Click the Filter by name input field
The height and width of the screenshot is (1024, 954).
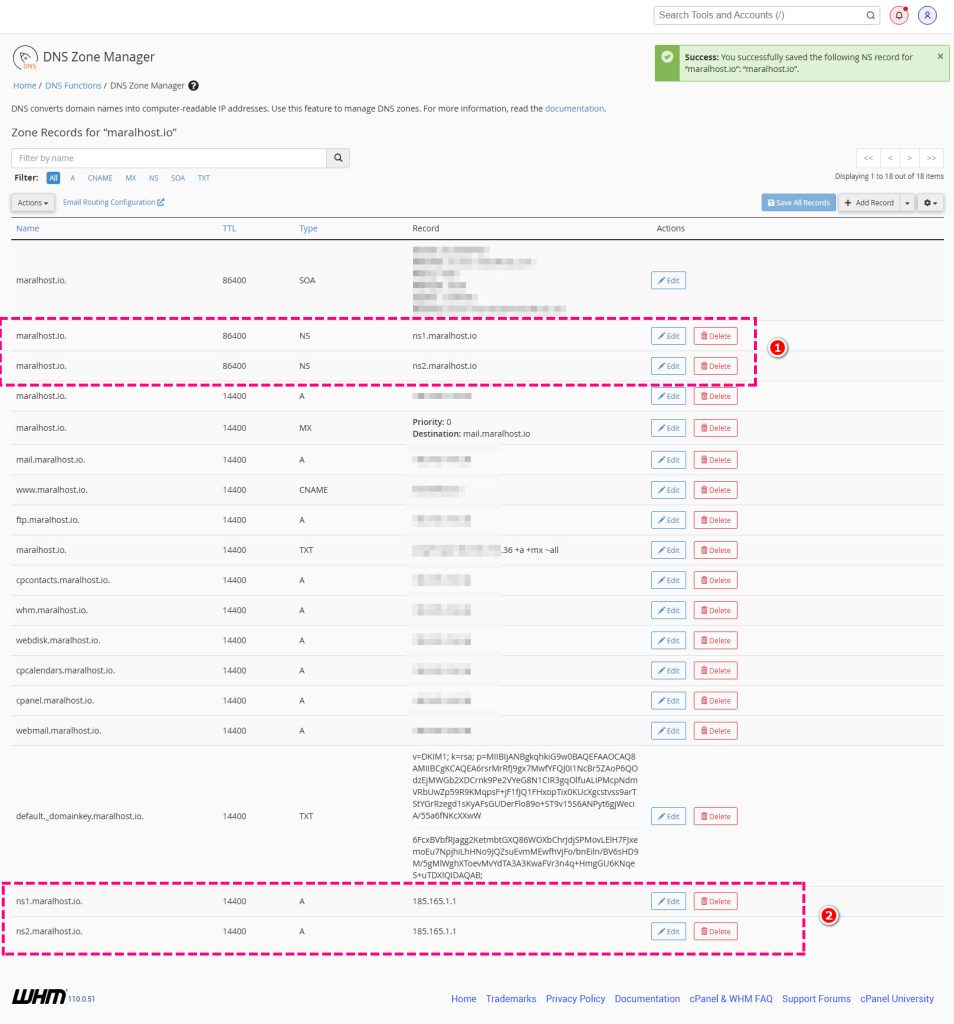pos(169,158)
